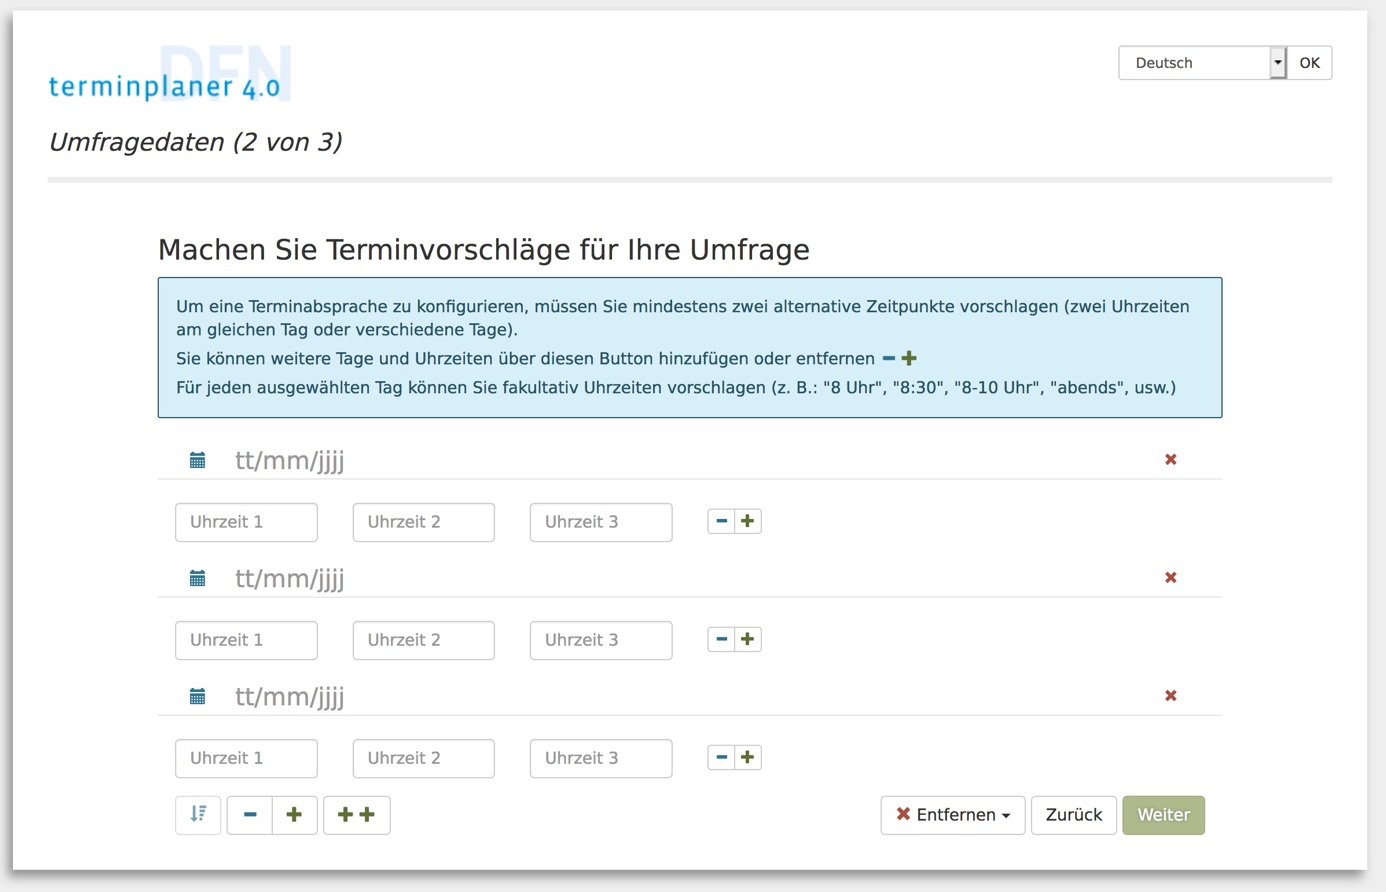Sort the dates using the sort icon button
Screen dimensions: 1386x892
click(198, 815)
